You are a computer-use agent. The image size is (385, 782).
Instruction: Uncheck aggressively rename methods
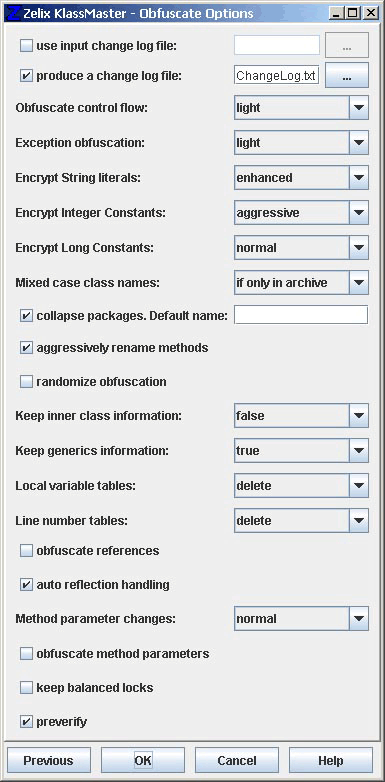click(26, 348)
